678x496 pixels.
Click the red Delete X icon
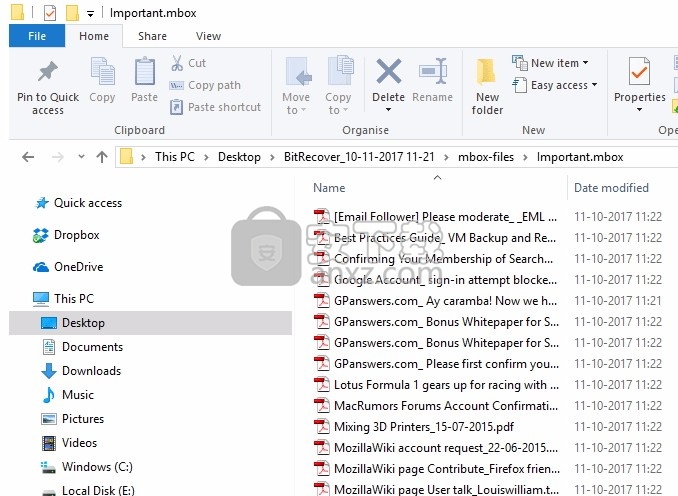[x=388, y=72]
